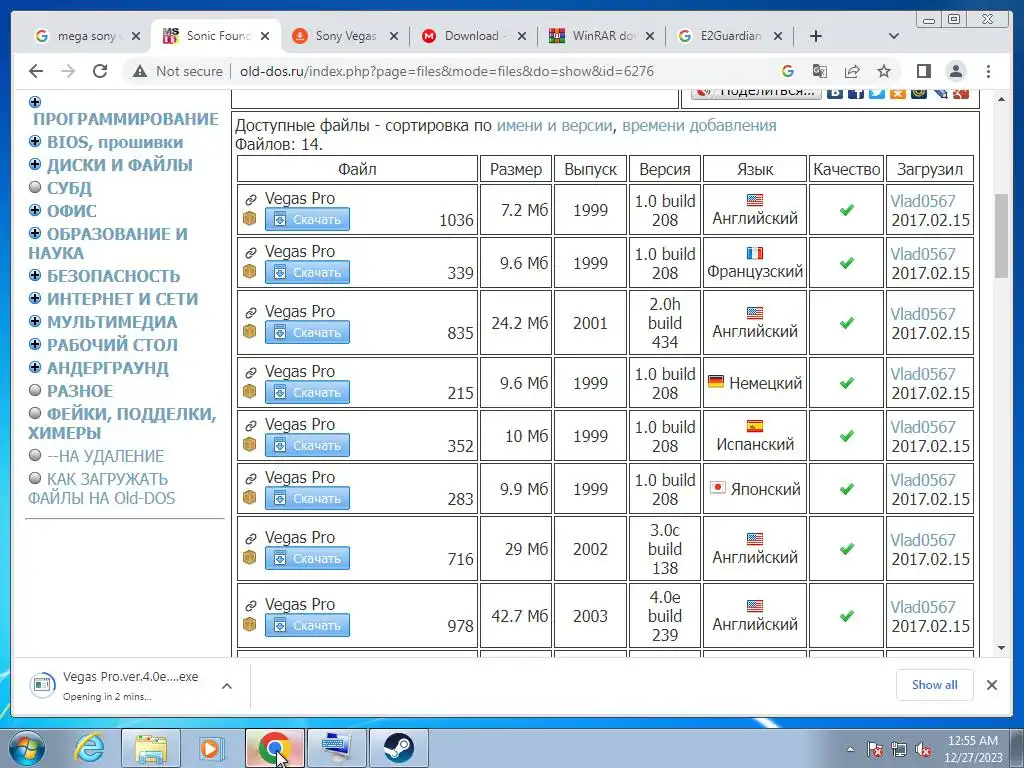Open Chrome's three-dot menu
The image size is (1024, 768).
click(989, 71)
